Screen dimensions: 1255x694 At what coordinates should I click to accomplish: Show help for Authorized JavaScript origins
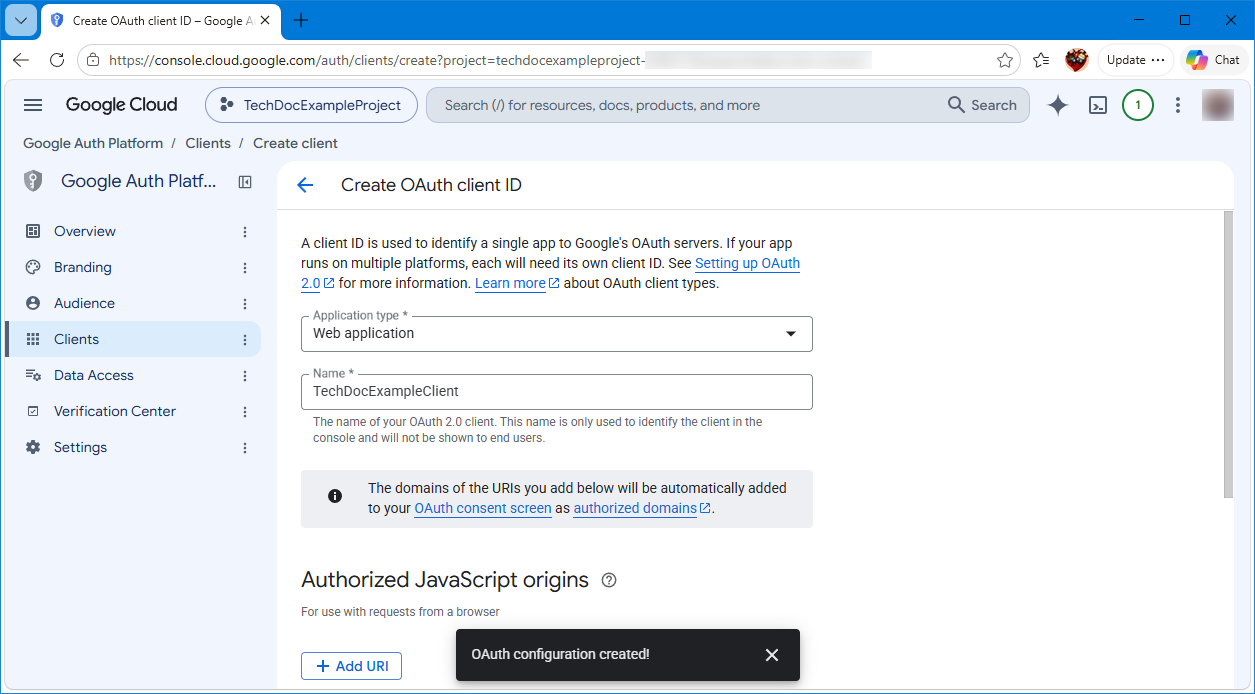[609, 580]
